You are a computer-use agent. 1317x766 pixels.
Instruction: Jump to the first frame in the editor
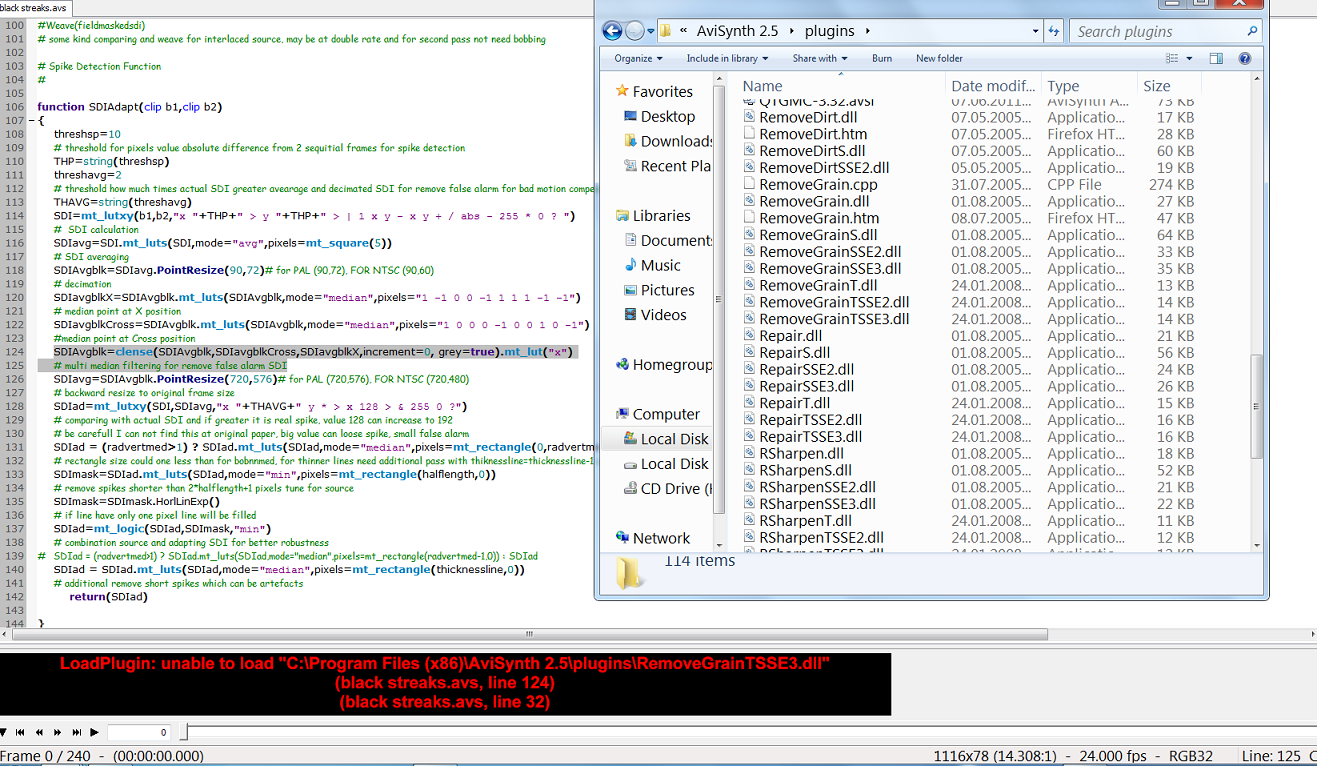pos(19,733)
